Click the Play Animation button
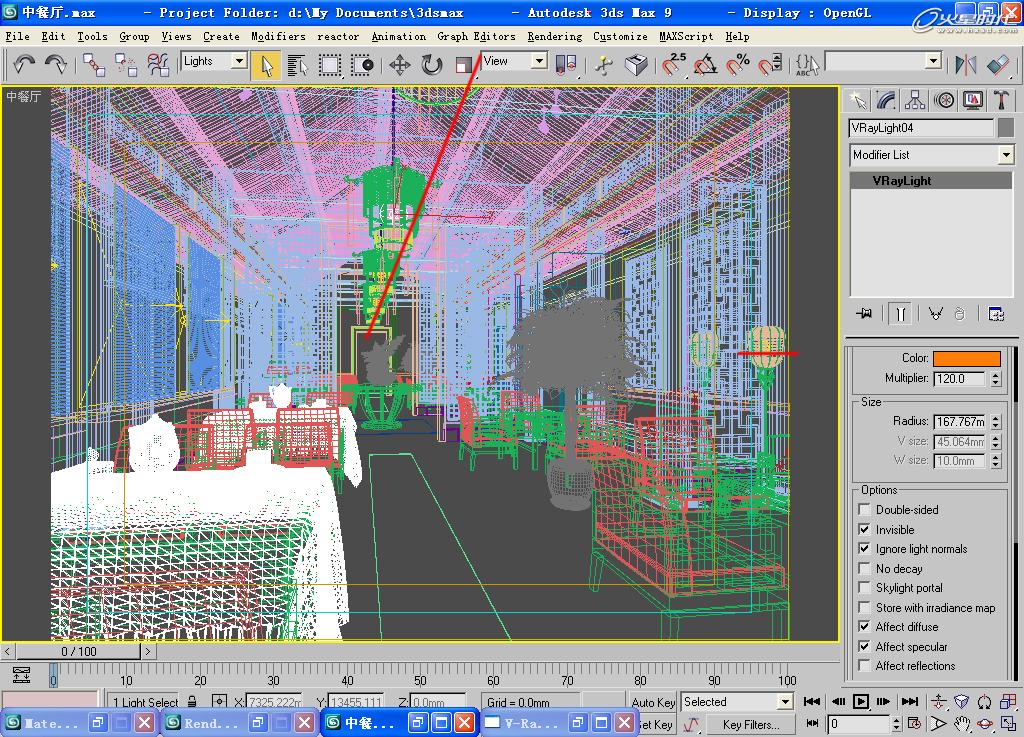The width and height of the screenshot is (1024, 737). 861,702
